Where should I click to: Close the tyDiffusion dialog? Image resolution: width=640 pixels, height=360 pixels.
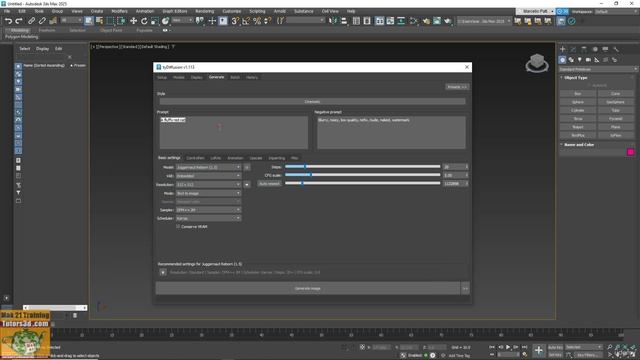pyautogui.click(x=467, y=67)
